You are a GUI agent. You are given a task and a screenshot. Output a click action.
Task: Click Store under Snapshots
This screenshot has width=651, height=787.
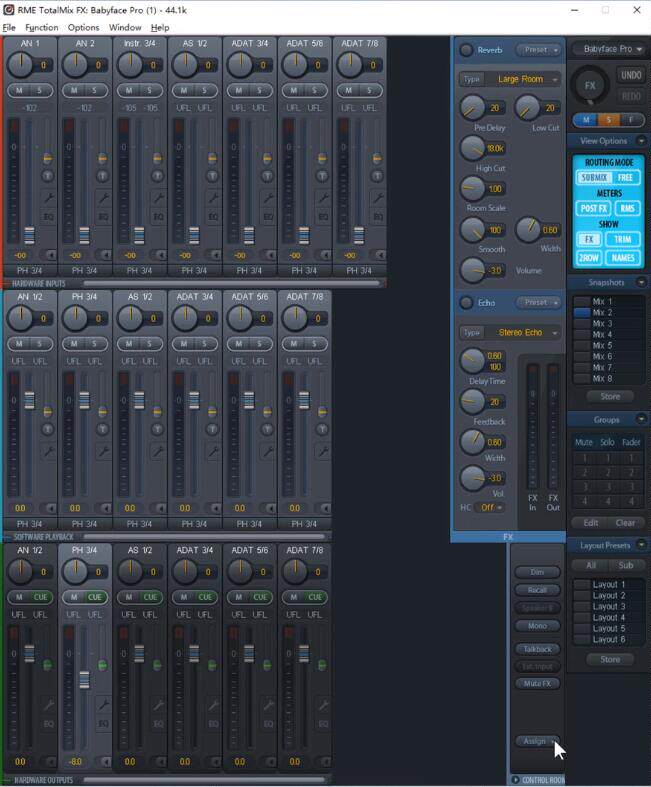tap(610, 397)
